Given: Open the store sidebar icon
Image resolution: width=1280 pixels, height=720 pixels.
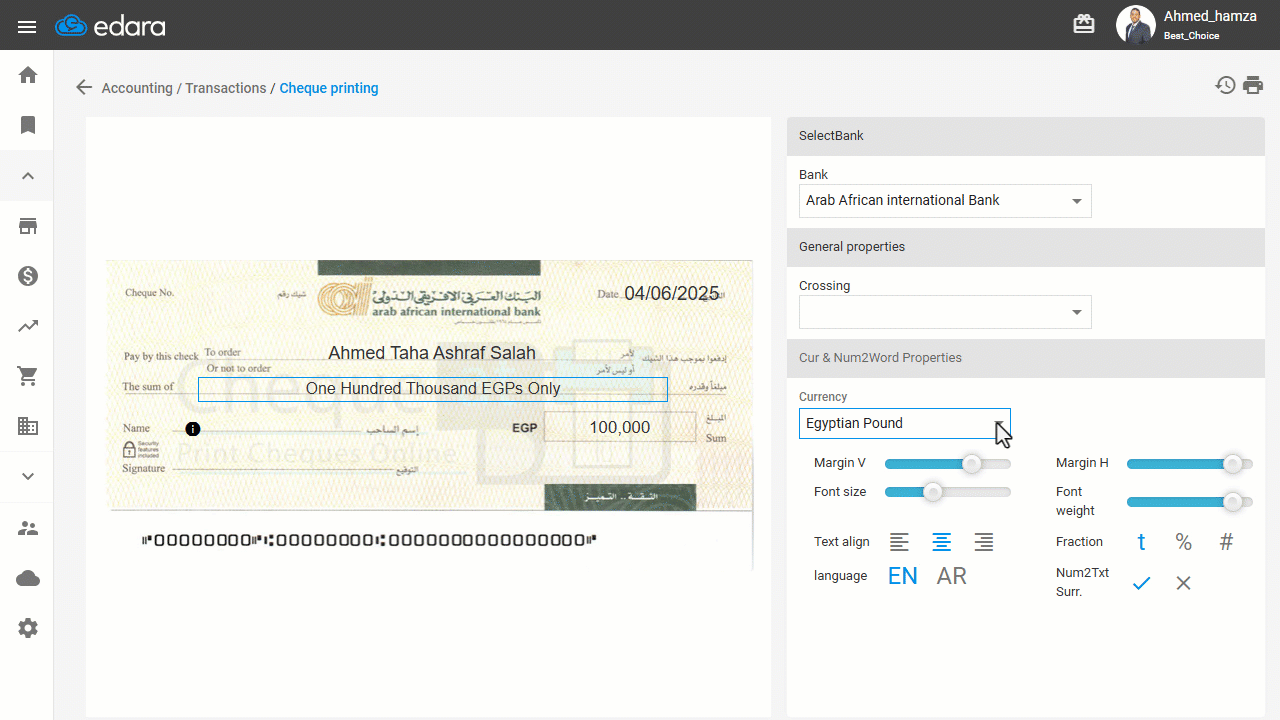Looking at the screenshot, I should tap(28, 226).
